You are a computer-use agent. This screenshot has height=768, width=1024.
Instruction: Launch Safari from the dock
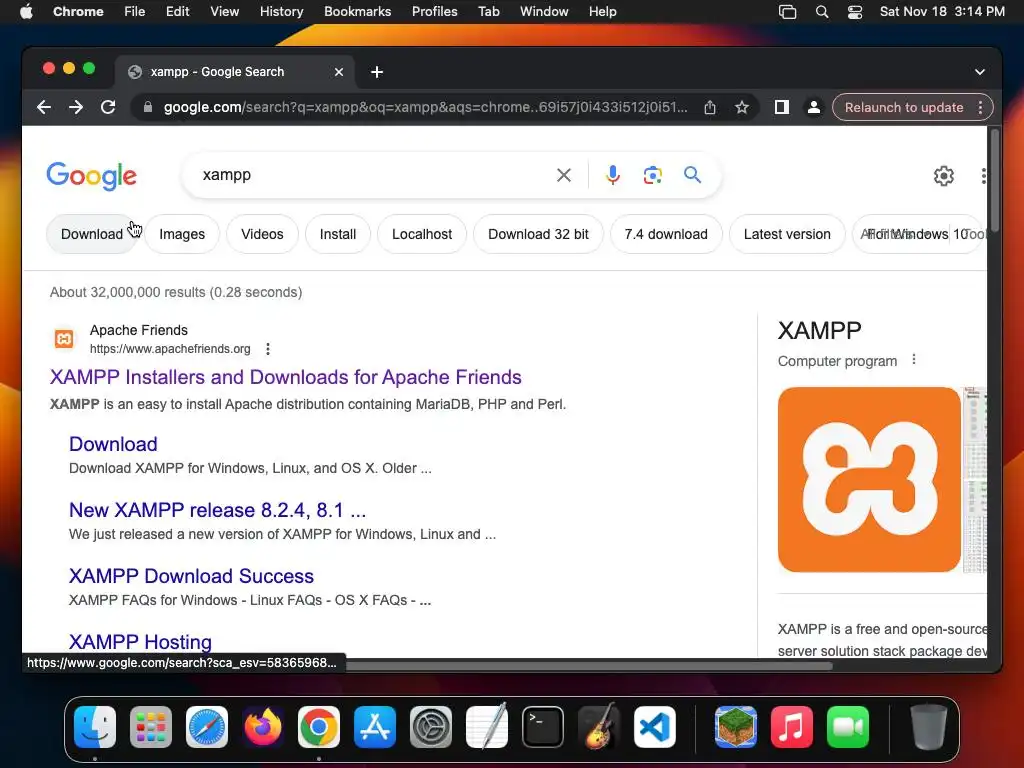tap(207, 727)
